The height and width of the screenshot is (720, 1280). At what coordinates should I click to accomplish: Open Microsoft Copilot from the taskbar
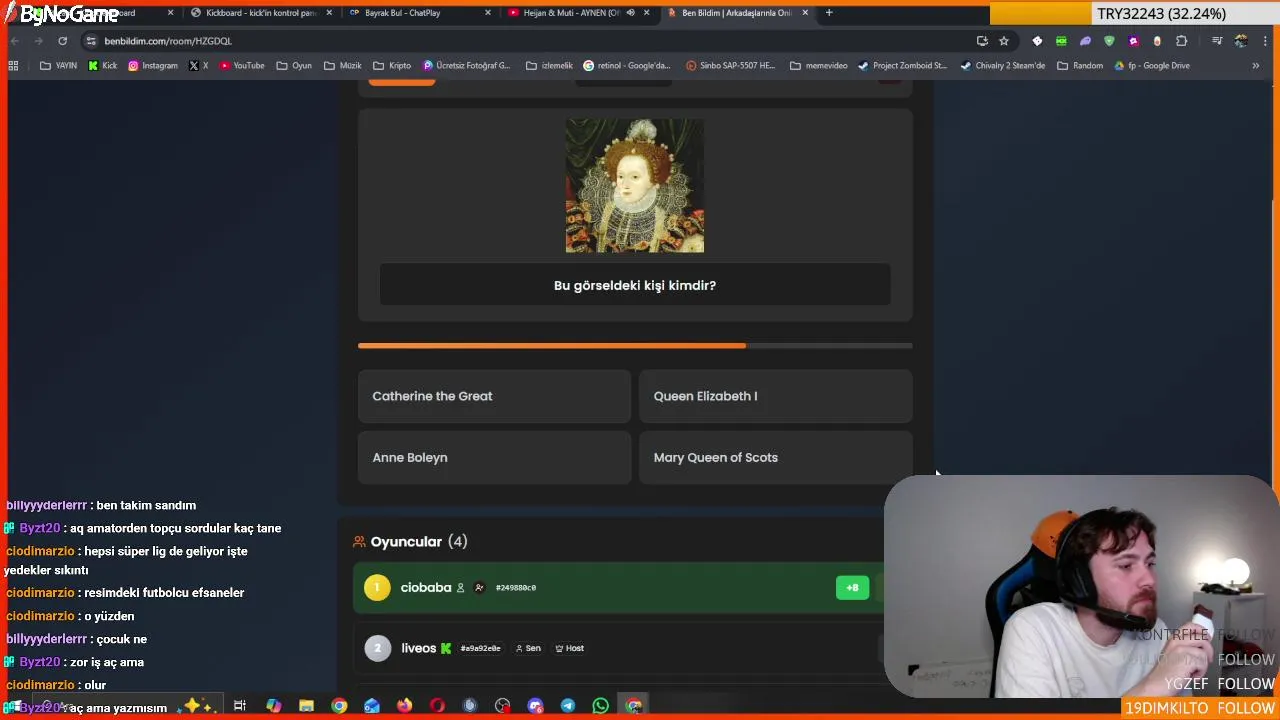273,706
